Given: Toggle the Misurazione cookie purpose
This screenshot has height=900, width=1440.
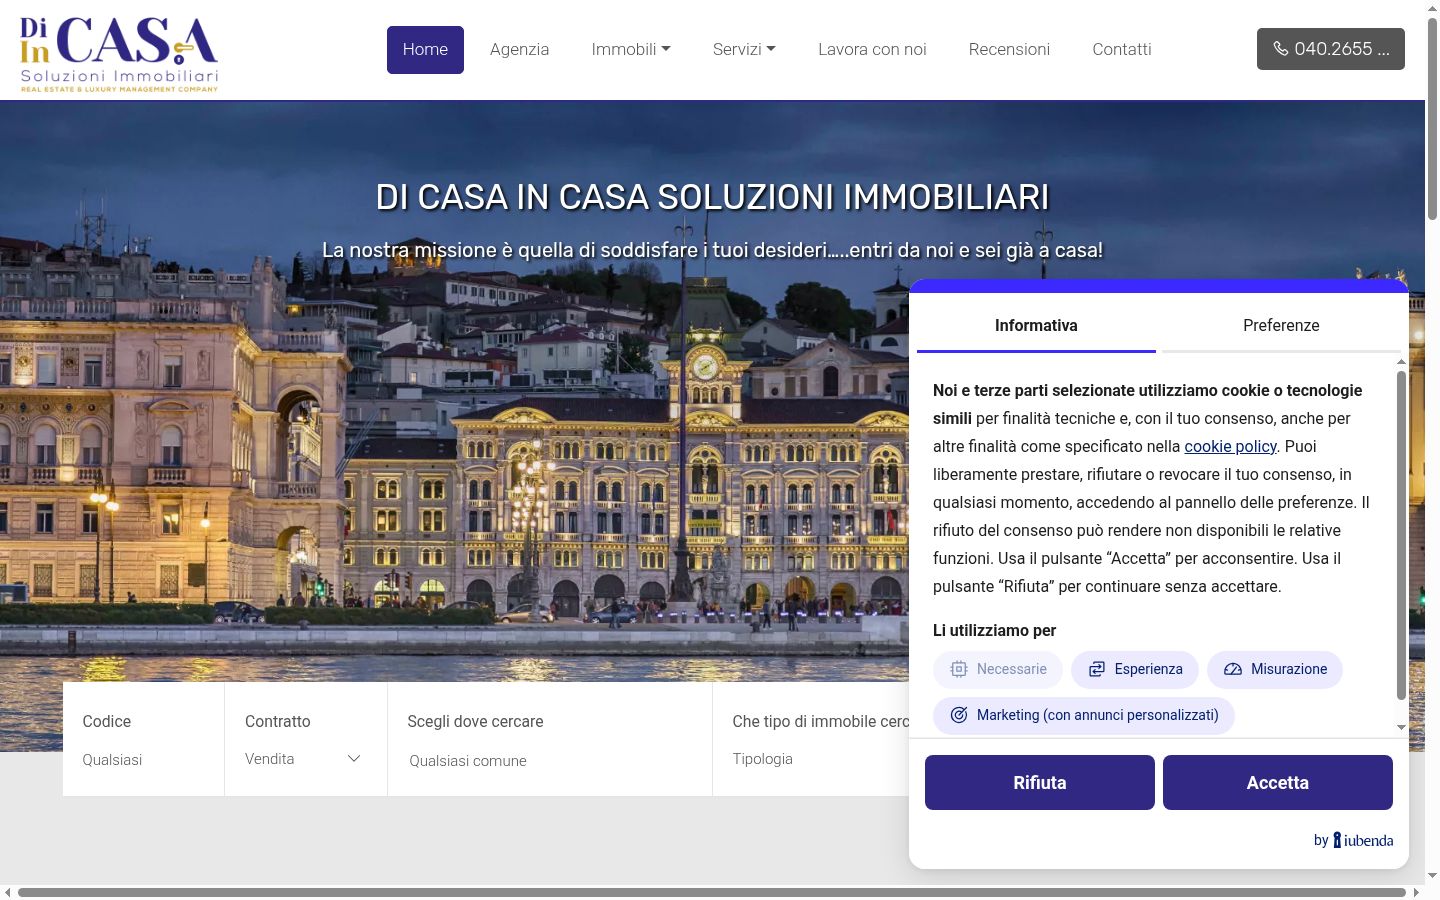Looking at the screenshot, I should (x=1275, y=670).
